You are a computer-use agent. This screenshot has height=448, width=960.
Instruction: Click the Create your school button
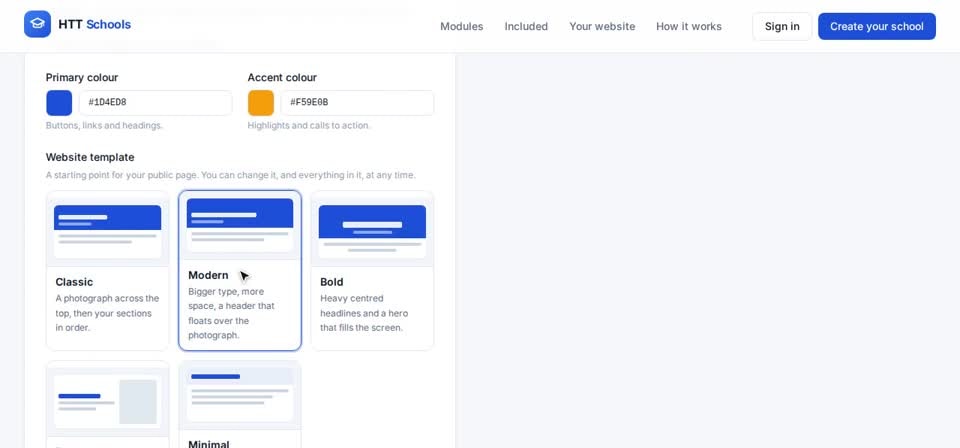pos(877,26)
